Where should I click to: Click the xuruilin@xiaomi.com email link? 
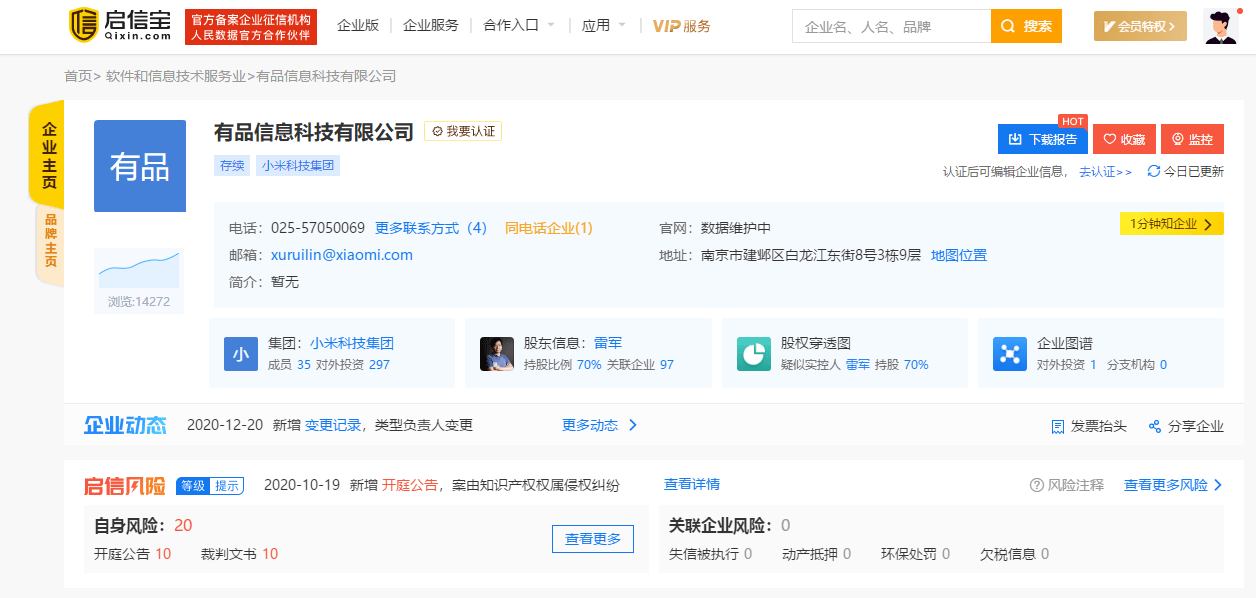(342, 255)
